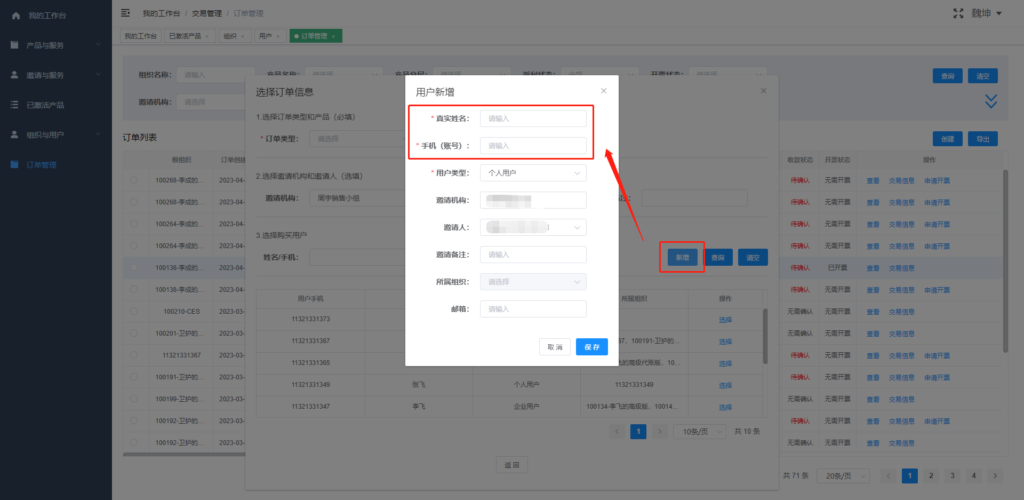This screenshot has height=500, width=1024.
Task: Go to previous page in order list pagination
Action: 888,476
